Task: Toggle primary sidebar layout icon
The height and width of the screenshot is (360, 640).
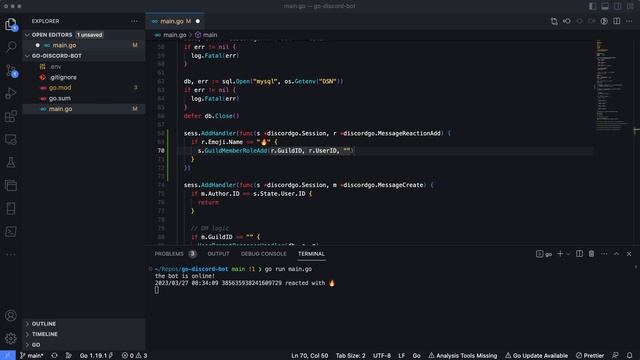Action: tap(592, 6)
